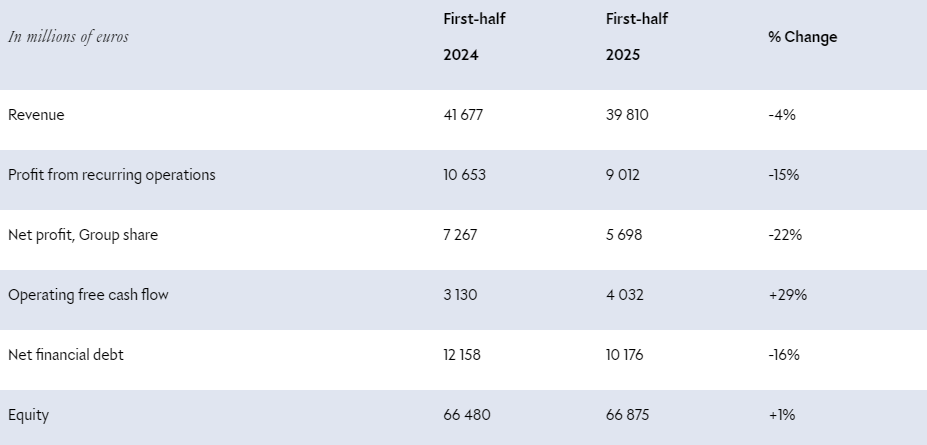Click Profit from recurring operations label
Image resolution: width=927 pixels, height=445 pixels.
coord(111,175)
